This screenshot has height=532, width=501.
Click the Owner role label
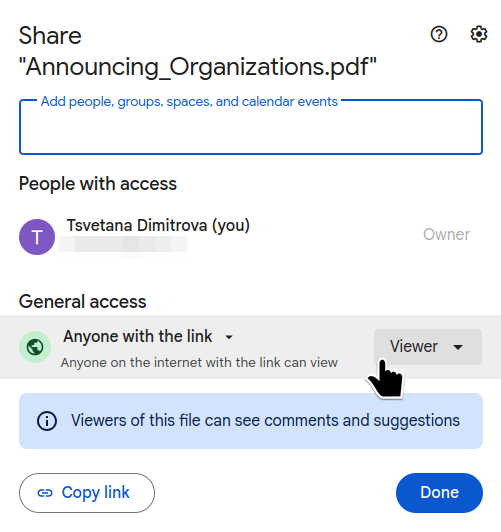(x=446, y=234)
